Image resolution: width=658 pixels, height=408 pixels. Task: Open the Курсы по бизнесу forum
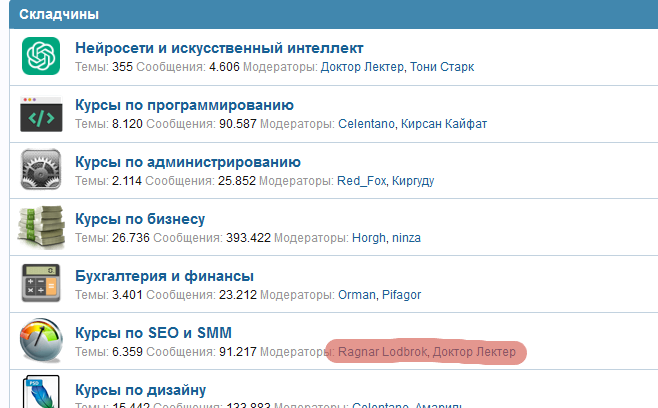click(140, 219)
